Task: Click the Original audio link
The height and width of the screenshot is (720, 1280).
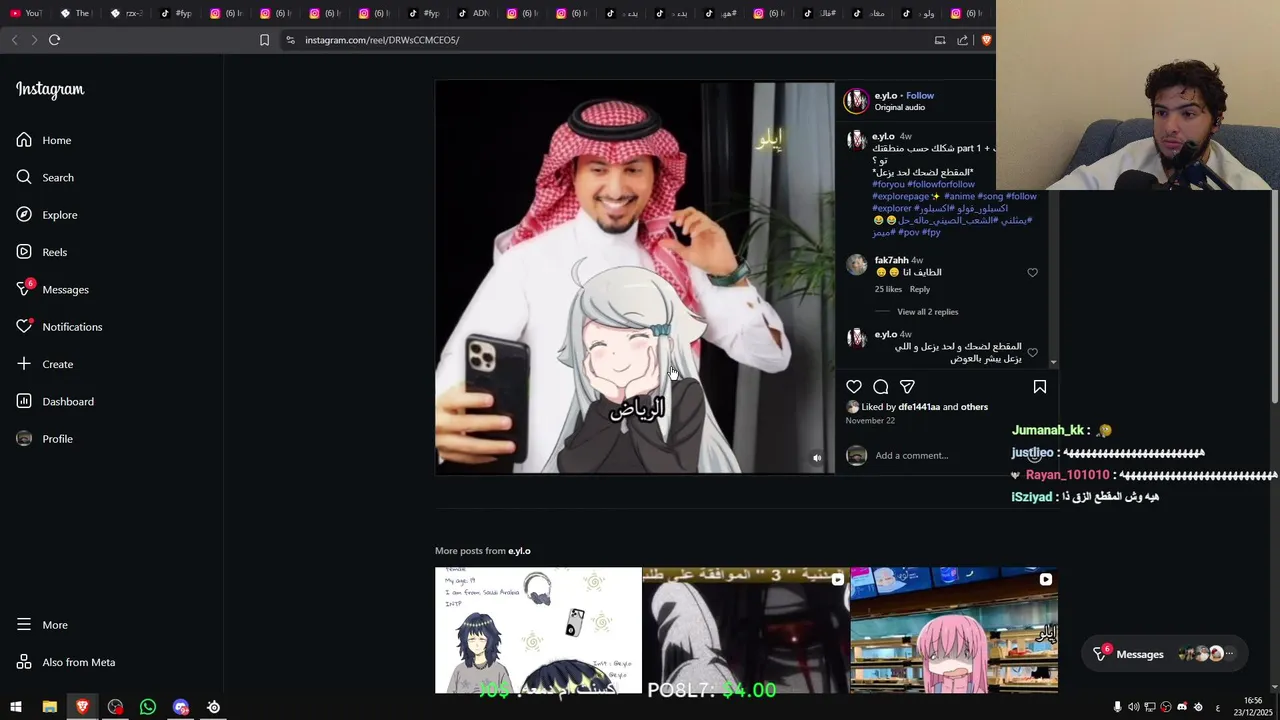Action: (x=900, y=107)
